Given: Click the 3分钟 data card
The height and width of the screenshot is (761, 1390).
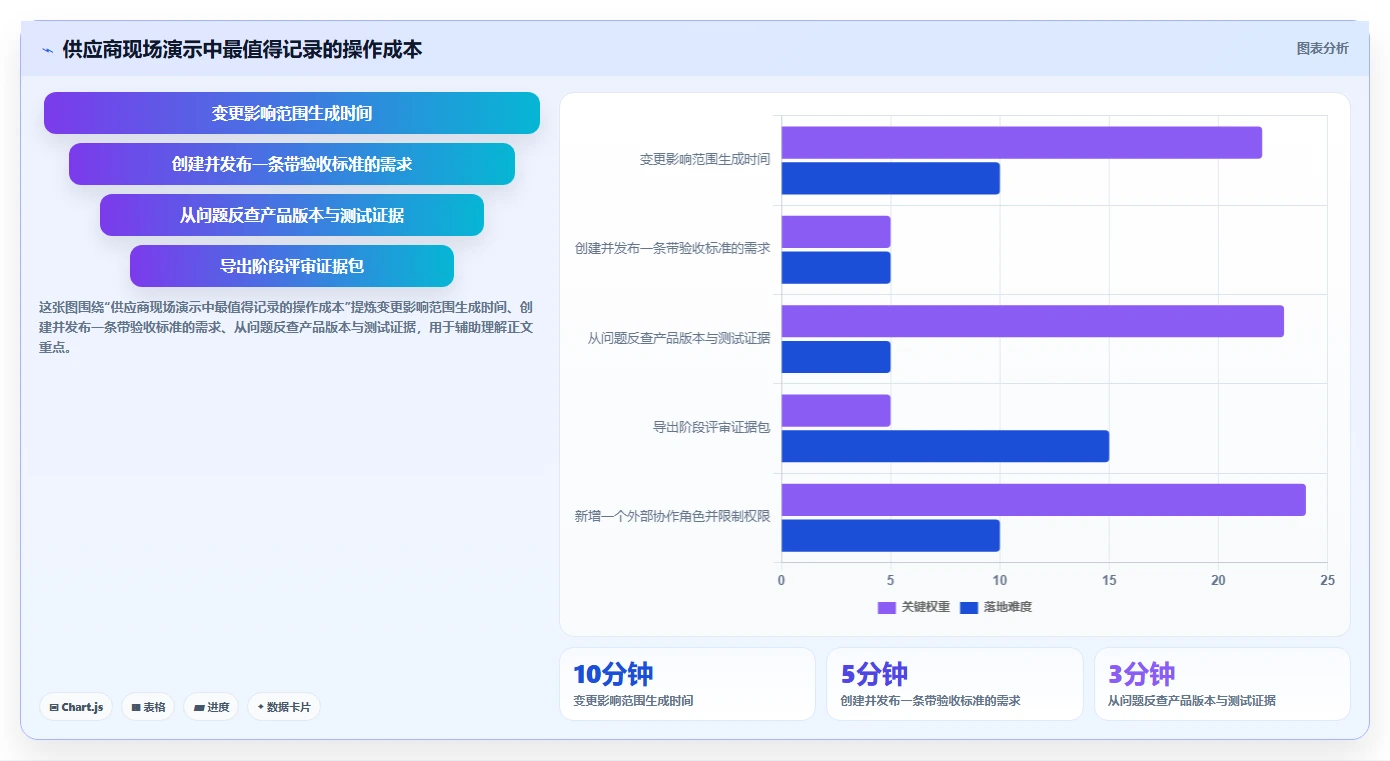Looking at the screenshot, I should [1222, 684].
